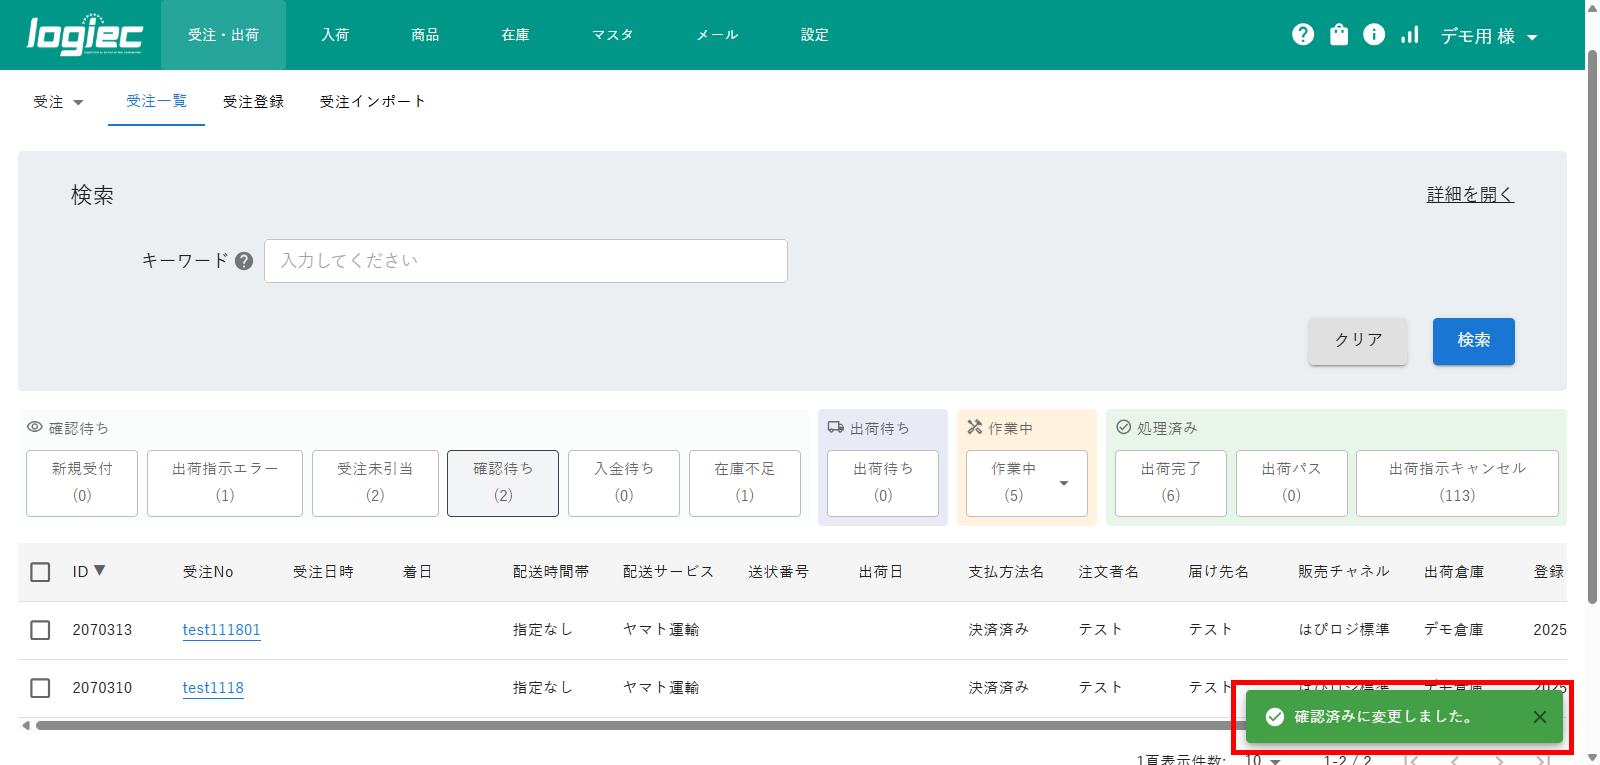This screenshot has height=765, width=1600.
Task: Toggle the select-all checkbox in table header
Action: (40, 572)
